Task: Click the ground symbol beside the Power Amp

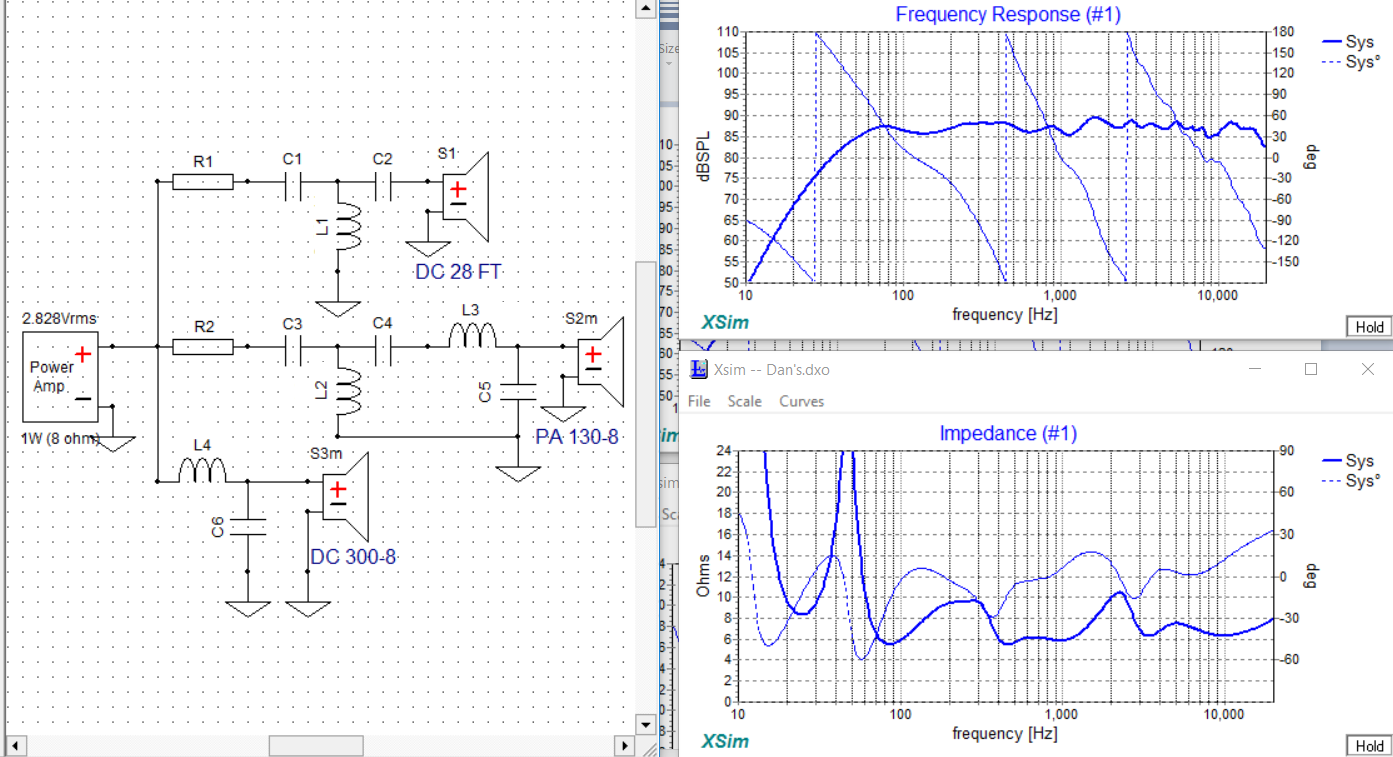Action: click(x=113, y=442)
